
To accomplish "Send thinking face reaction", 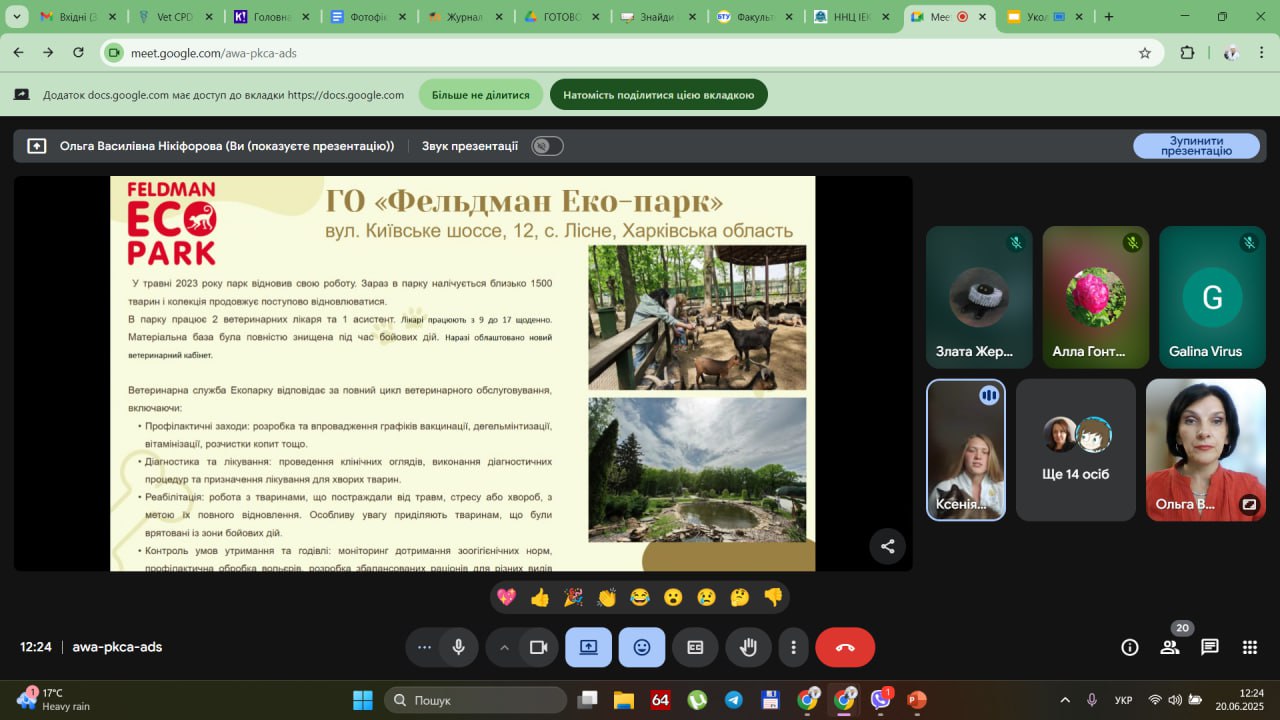I will (x=740, y=597).
